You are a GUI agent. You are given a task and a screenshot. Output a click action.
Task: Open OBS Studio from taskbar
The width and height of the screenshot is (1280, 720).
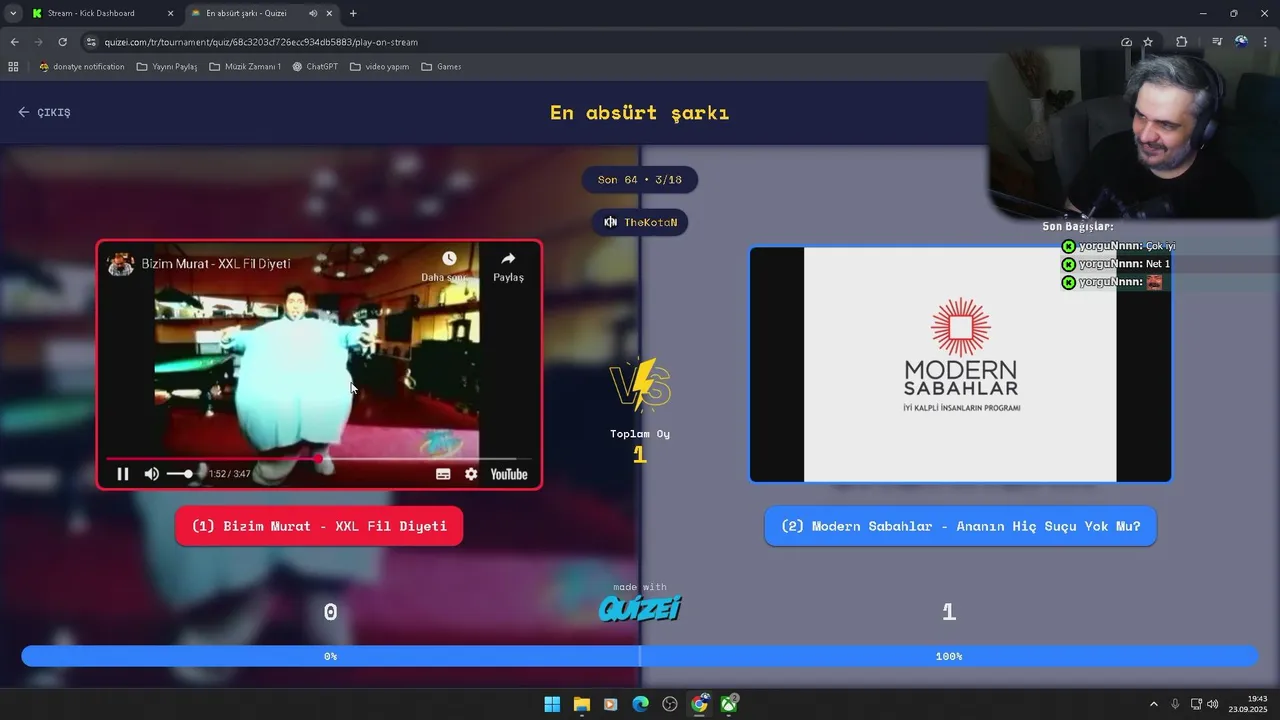(x=670, y=704)
